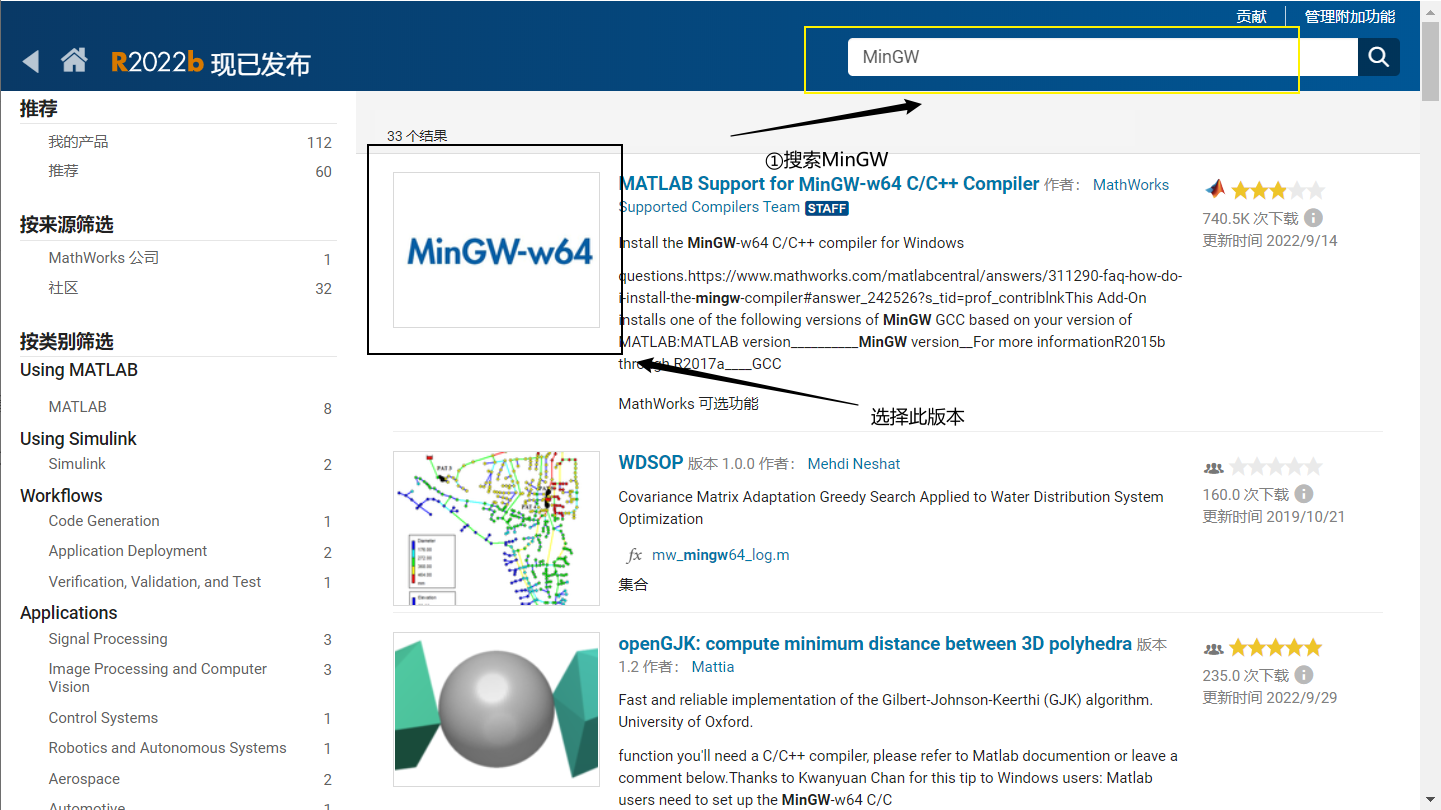
Task: Click info icon beside 160.0 downloads
Action: tap(1304, 494)
